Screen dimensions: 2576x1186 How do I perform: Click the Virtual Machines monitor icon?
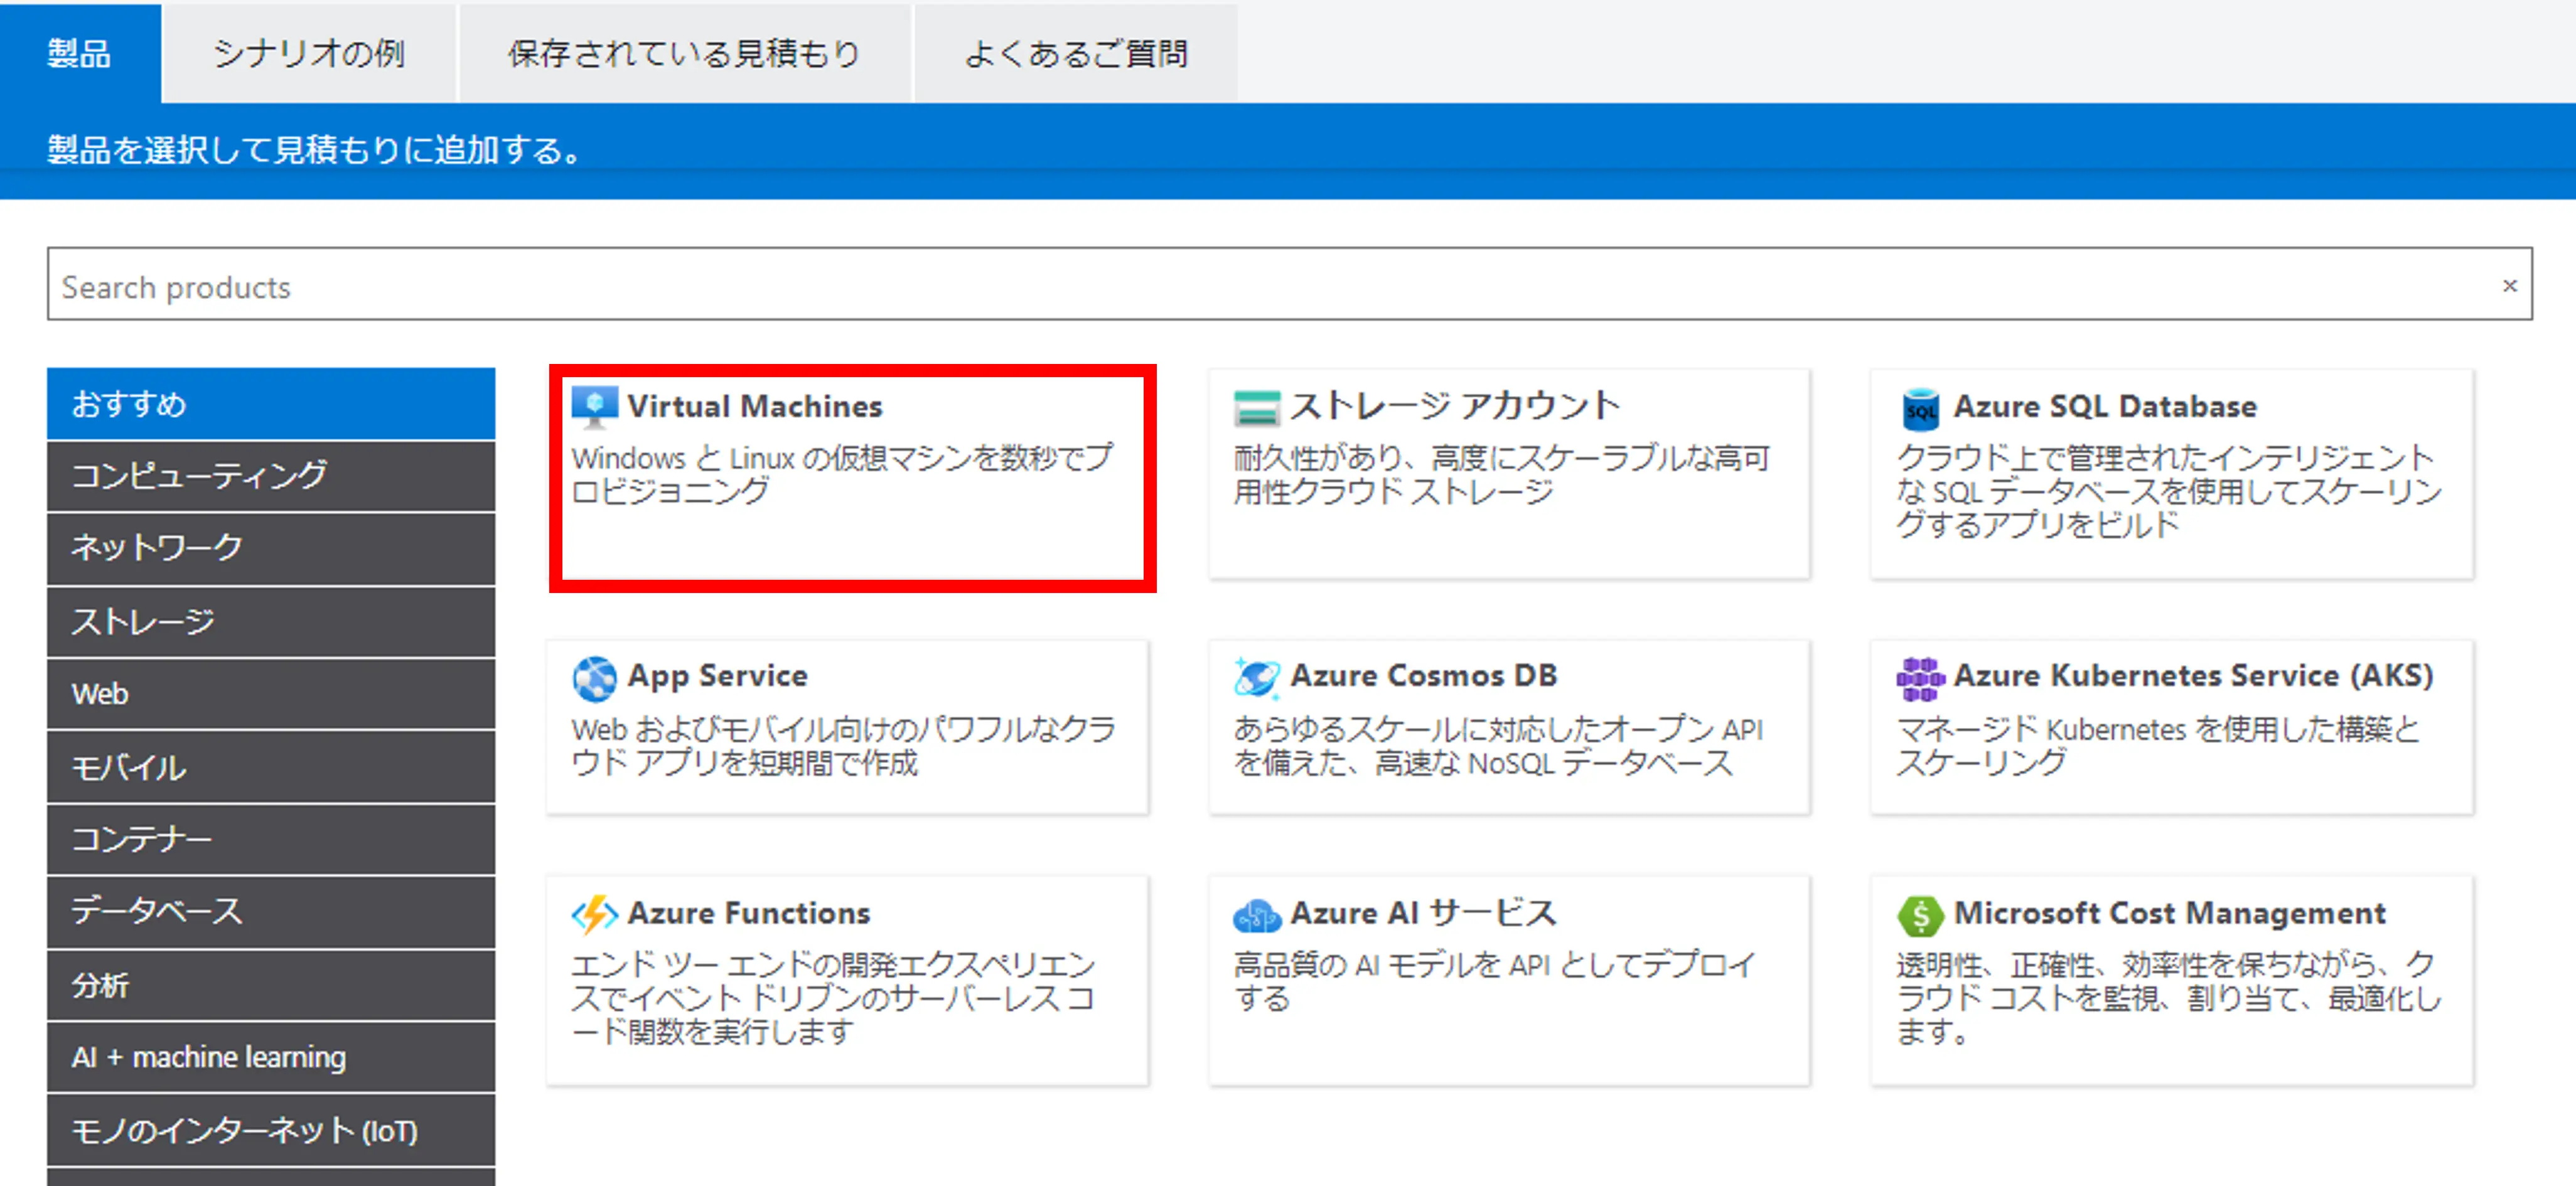(x=594, y=407)
